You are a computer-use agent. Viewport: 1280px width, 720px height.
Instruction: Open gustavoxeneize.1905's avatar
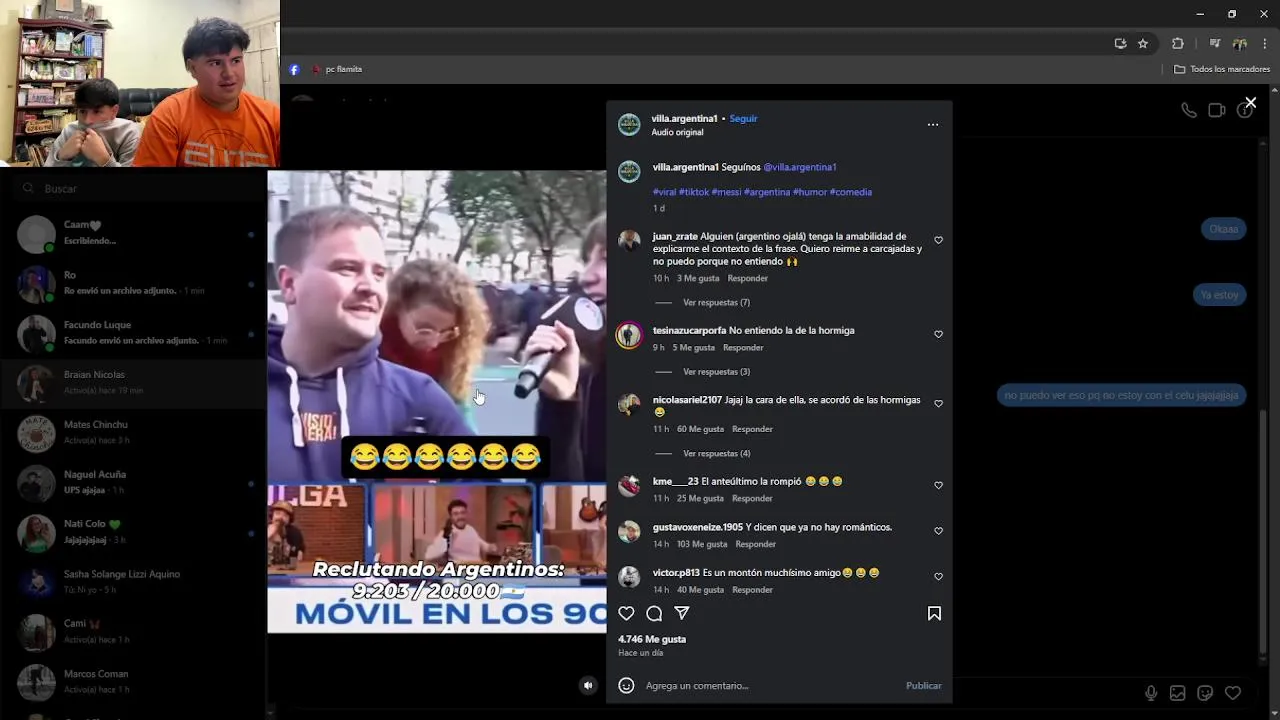click(x=629, y=531)
